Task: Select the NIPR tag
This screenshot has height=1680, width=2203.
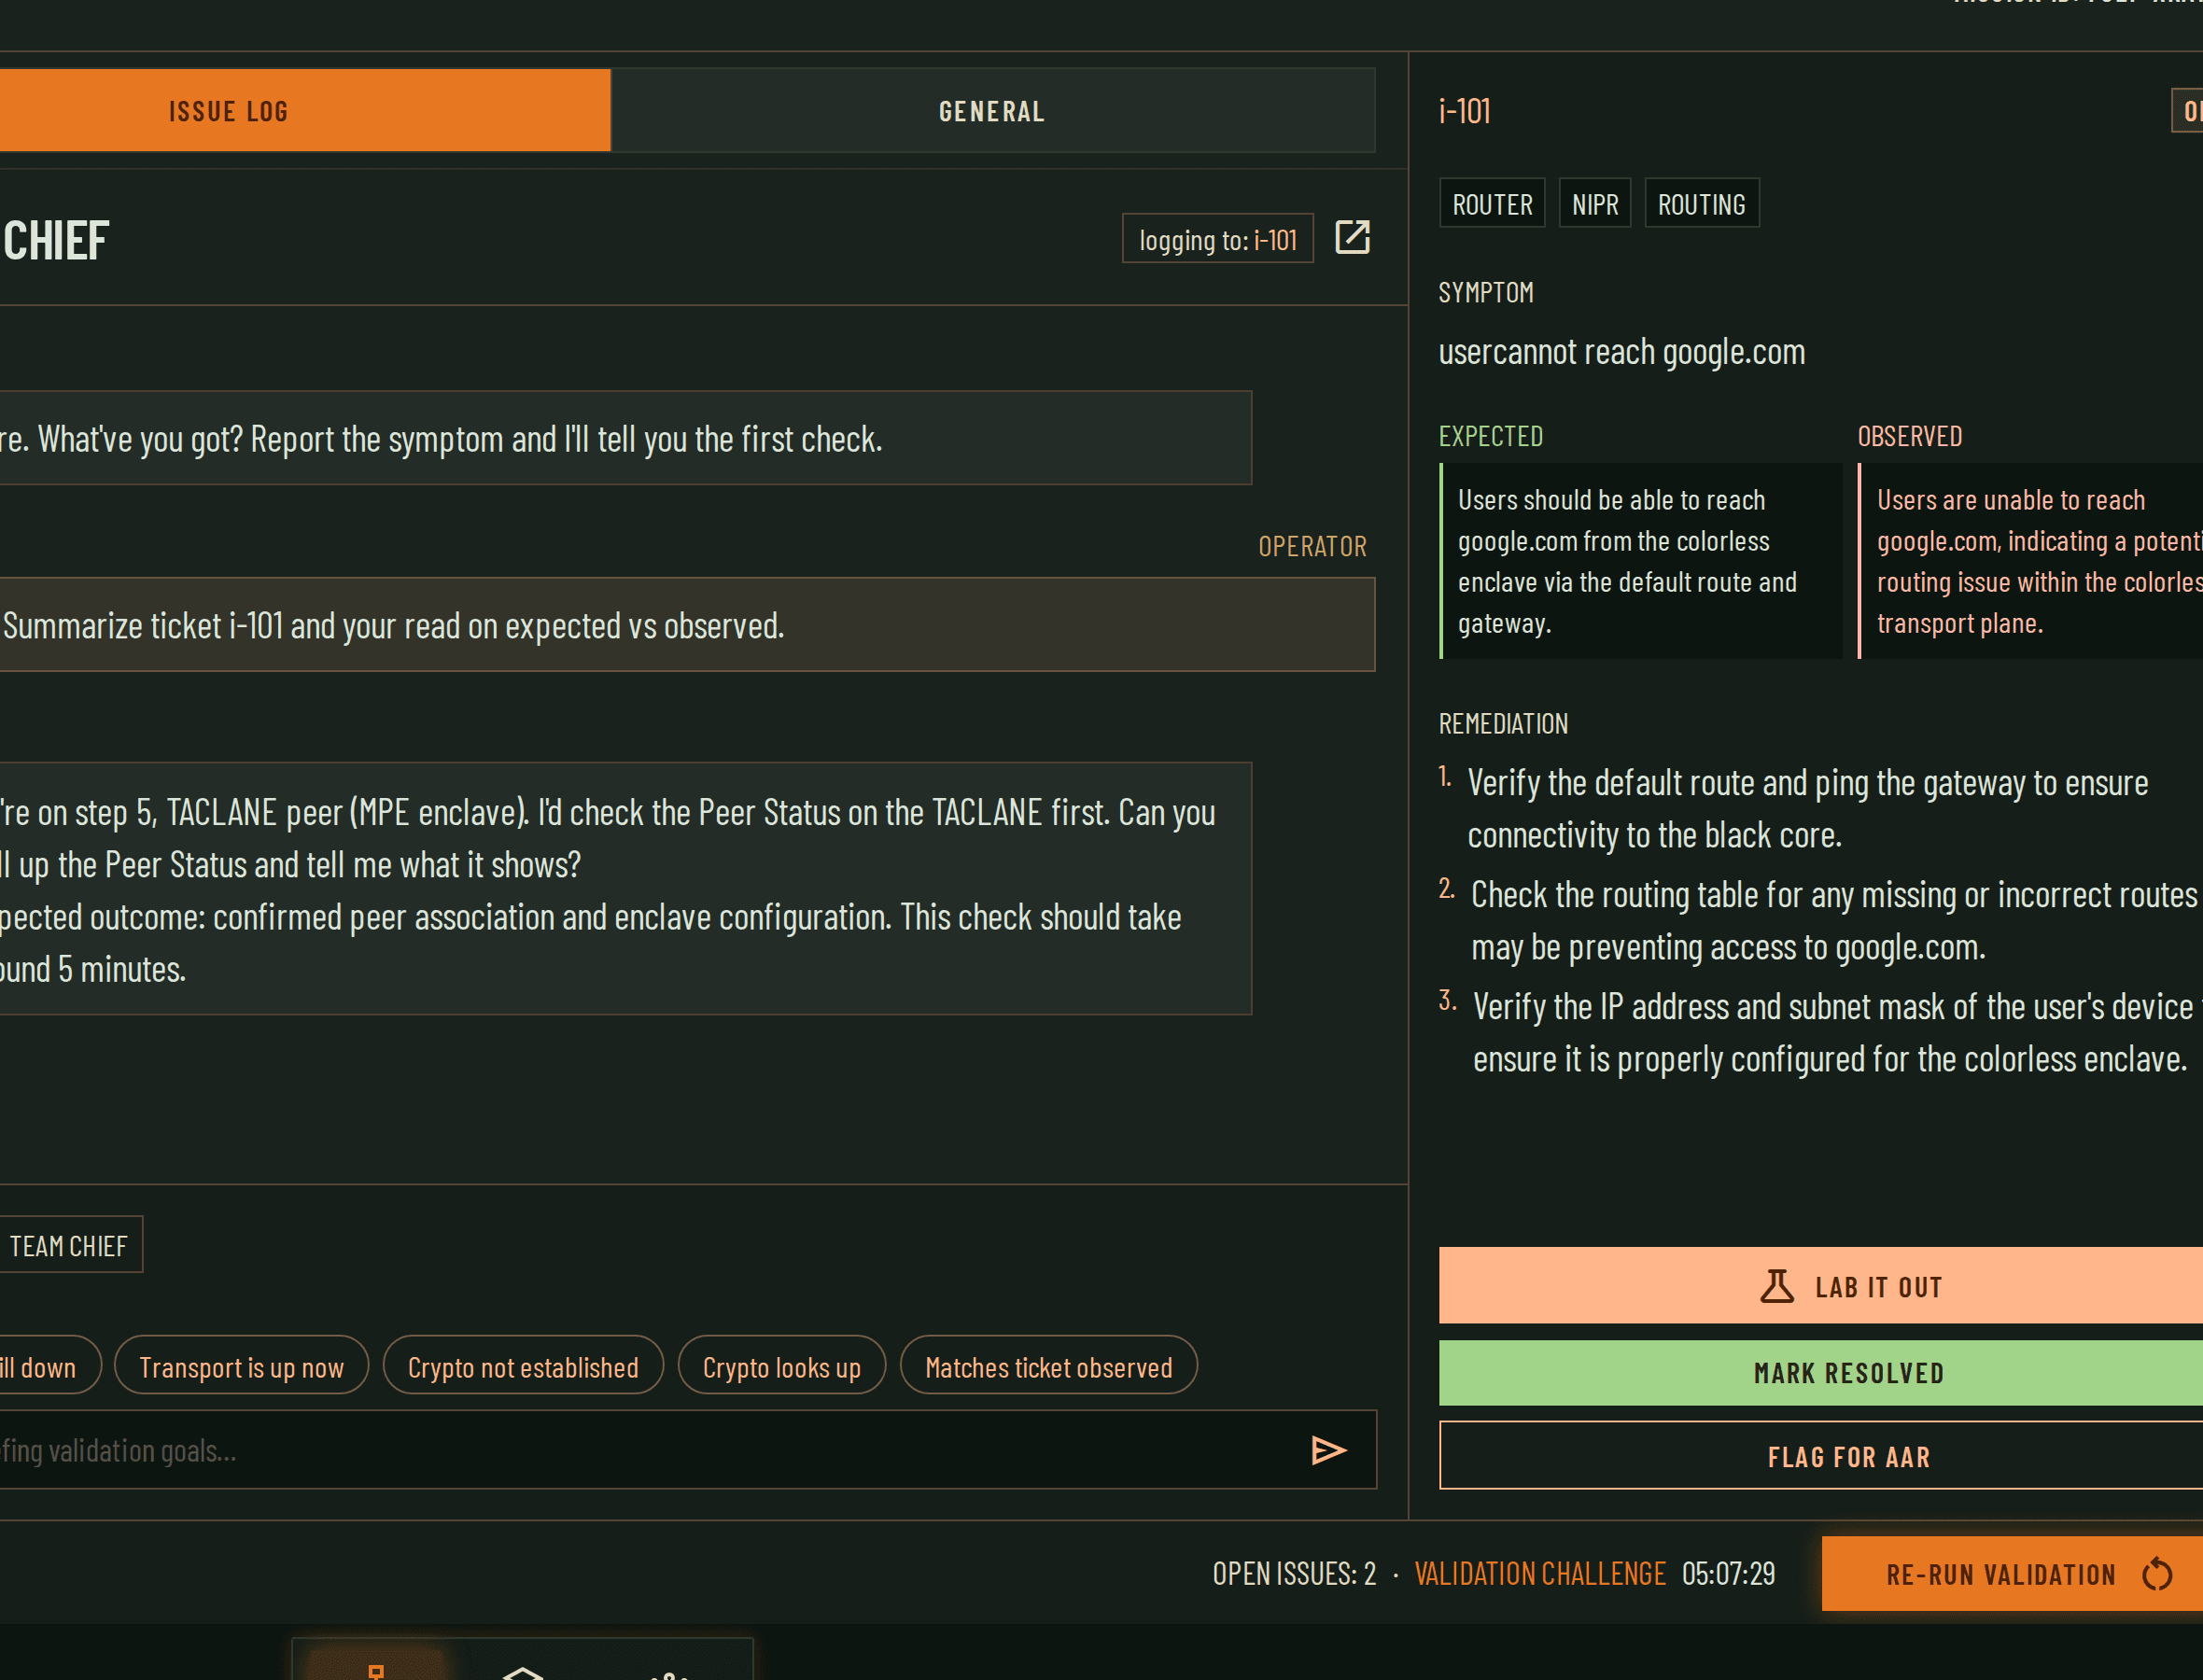Action: pos(1594,204)
